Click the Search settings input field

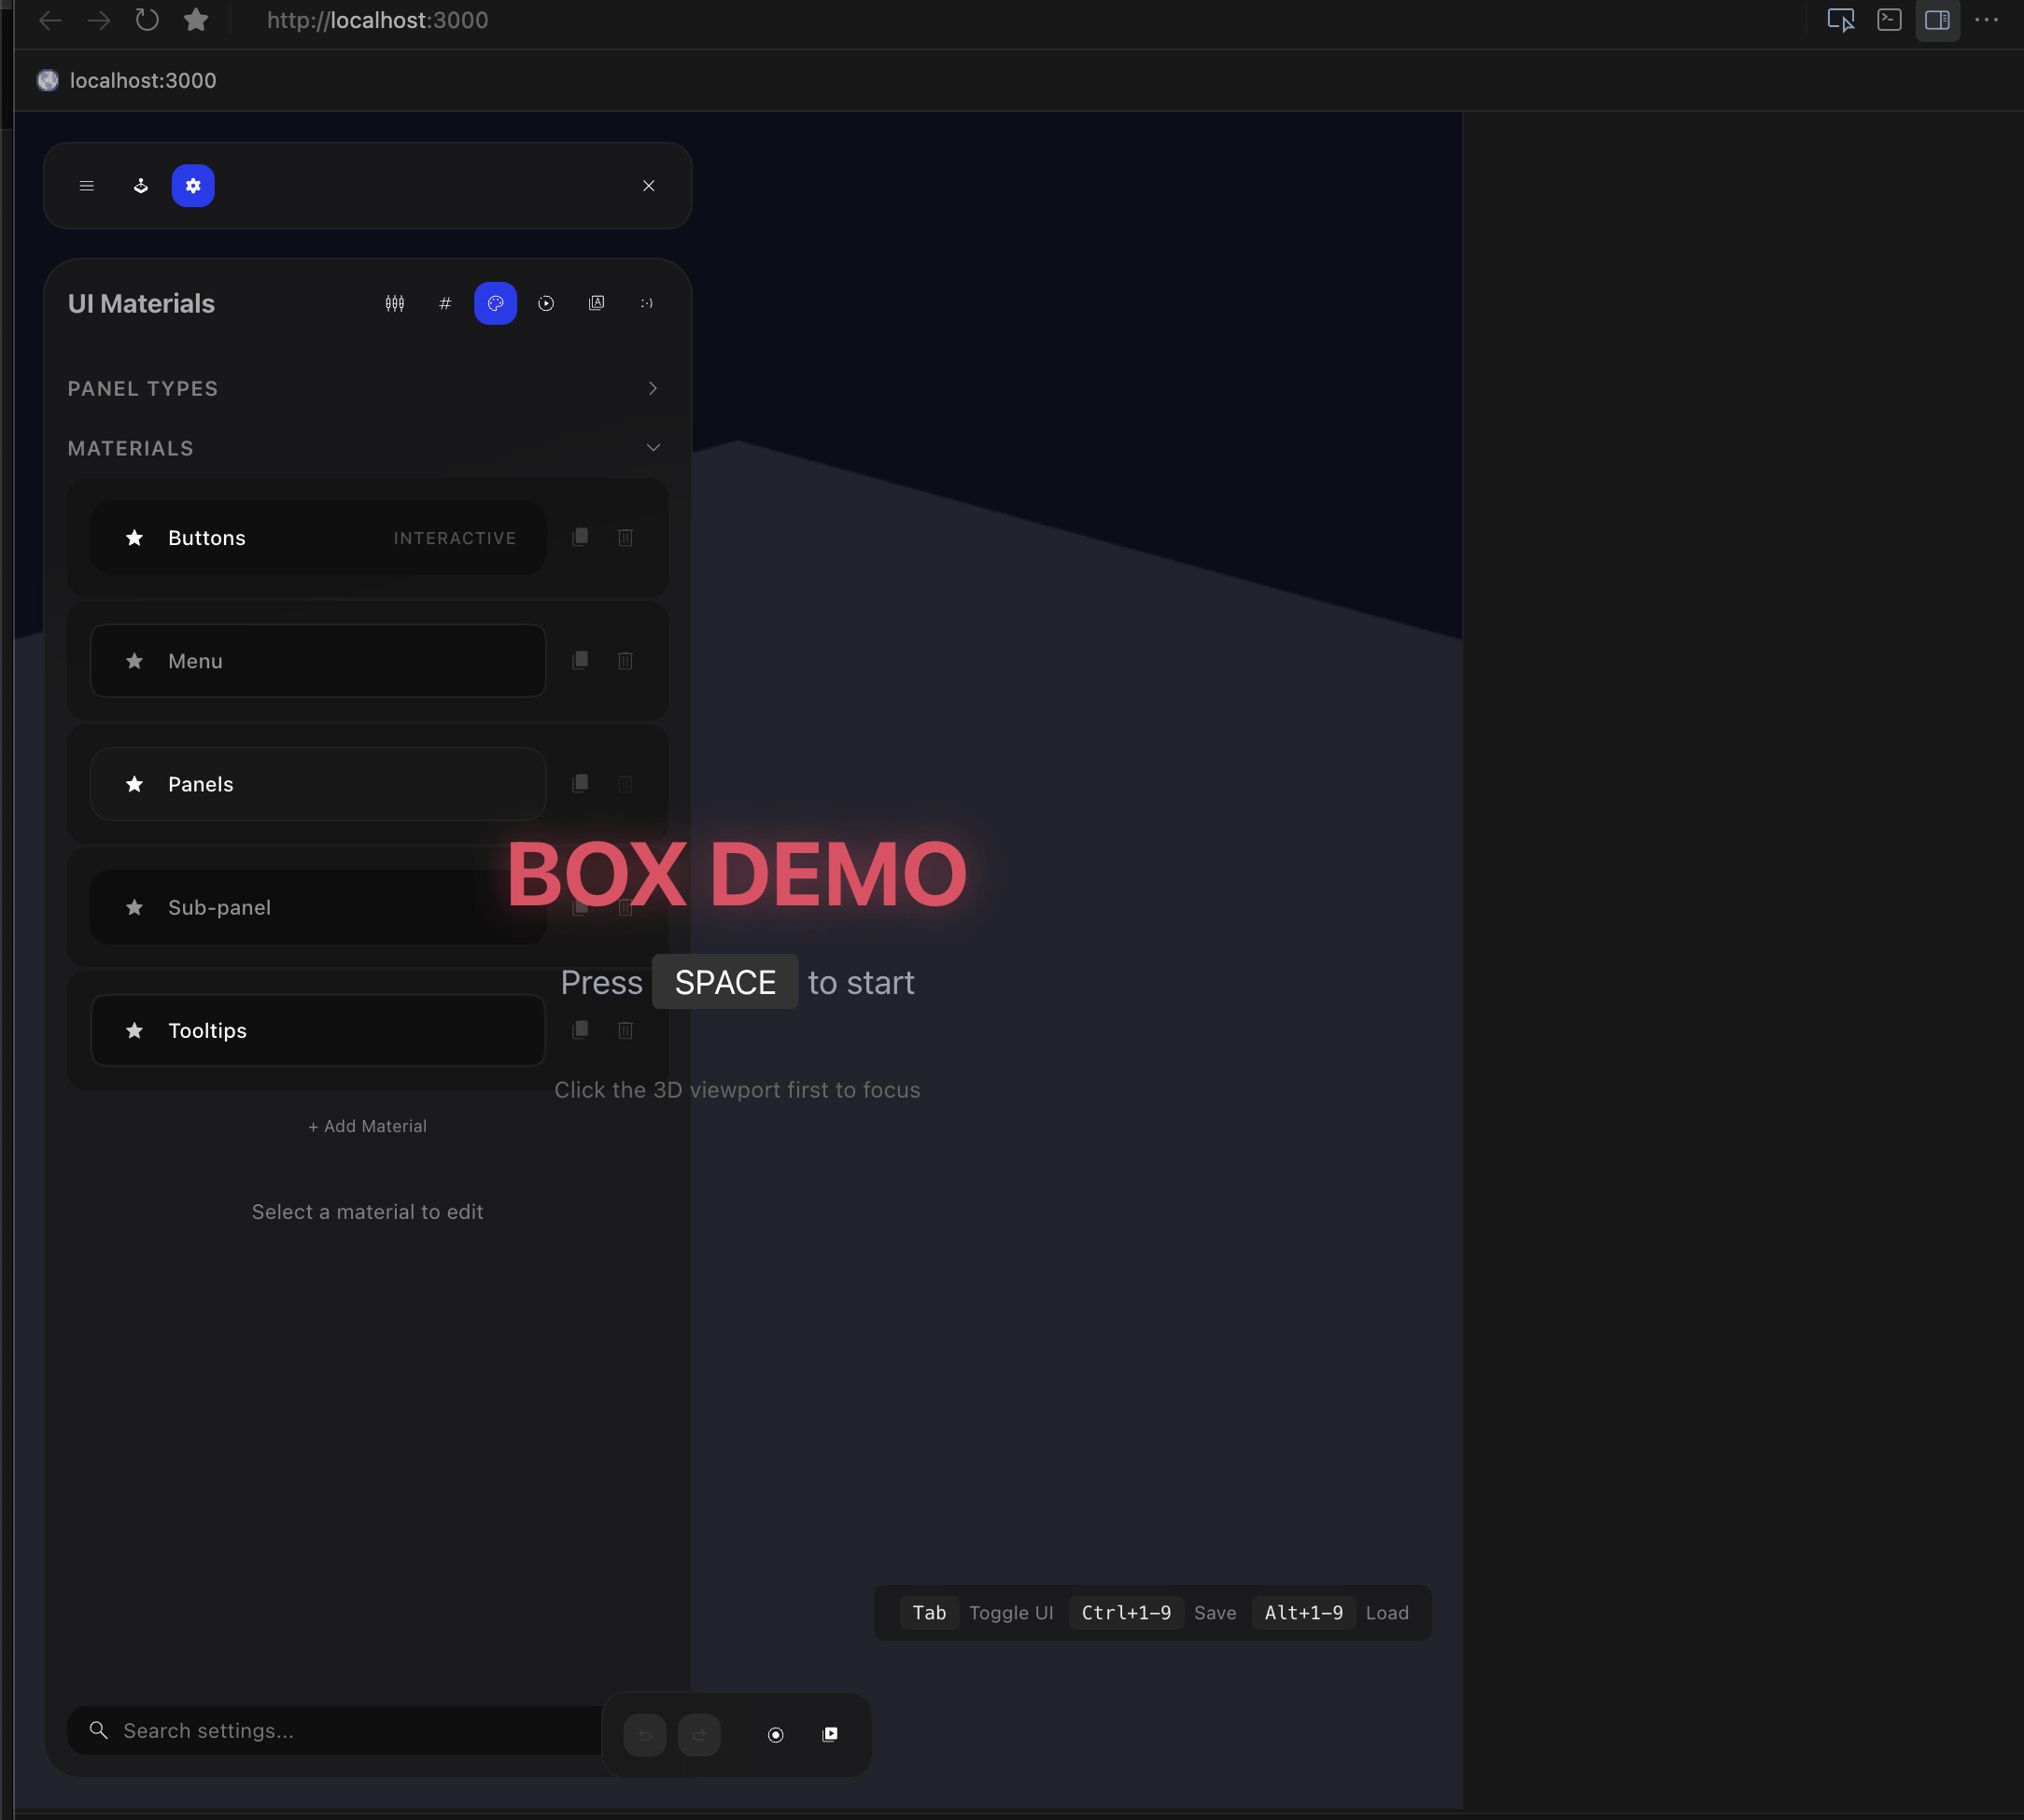pyautogui.click(x=330, y=1730)
